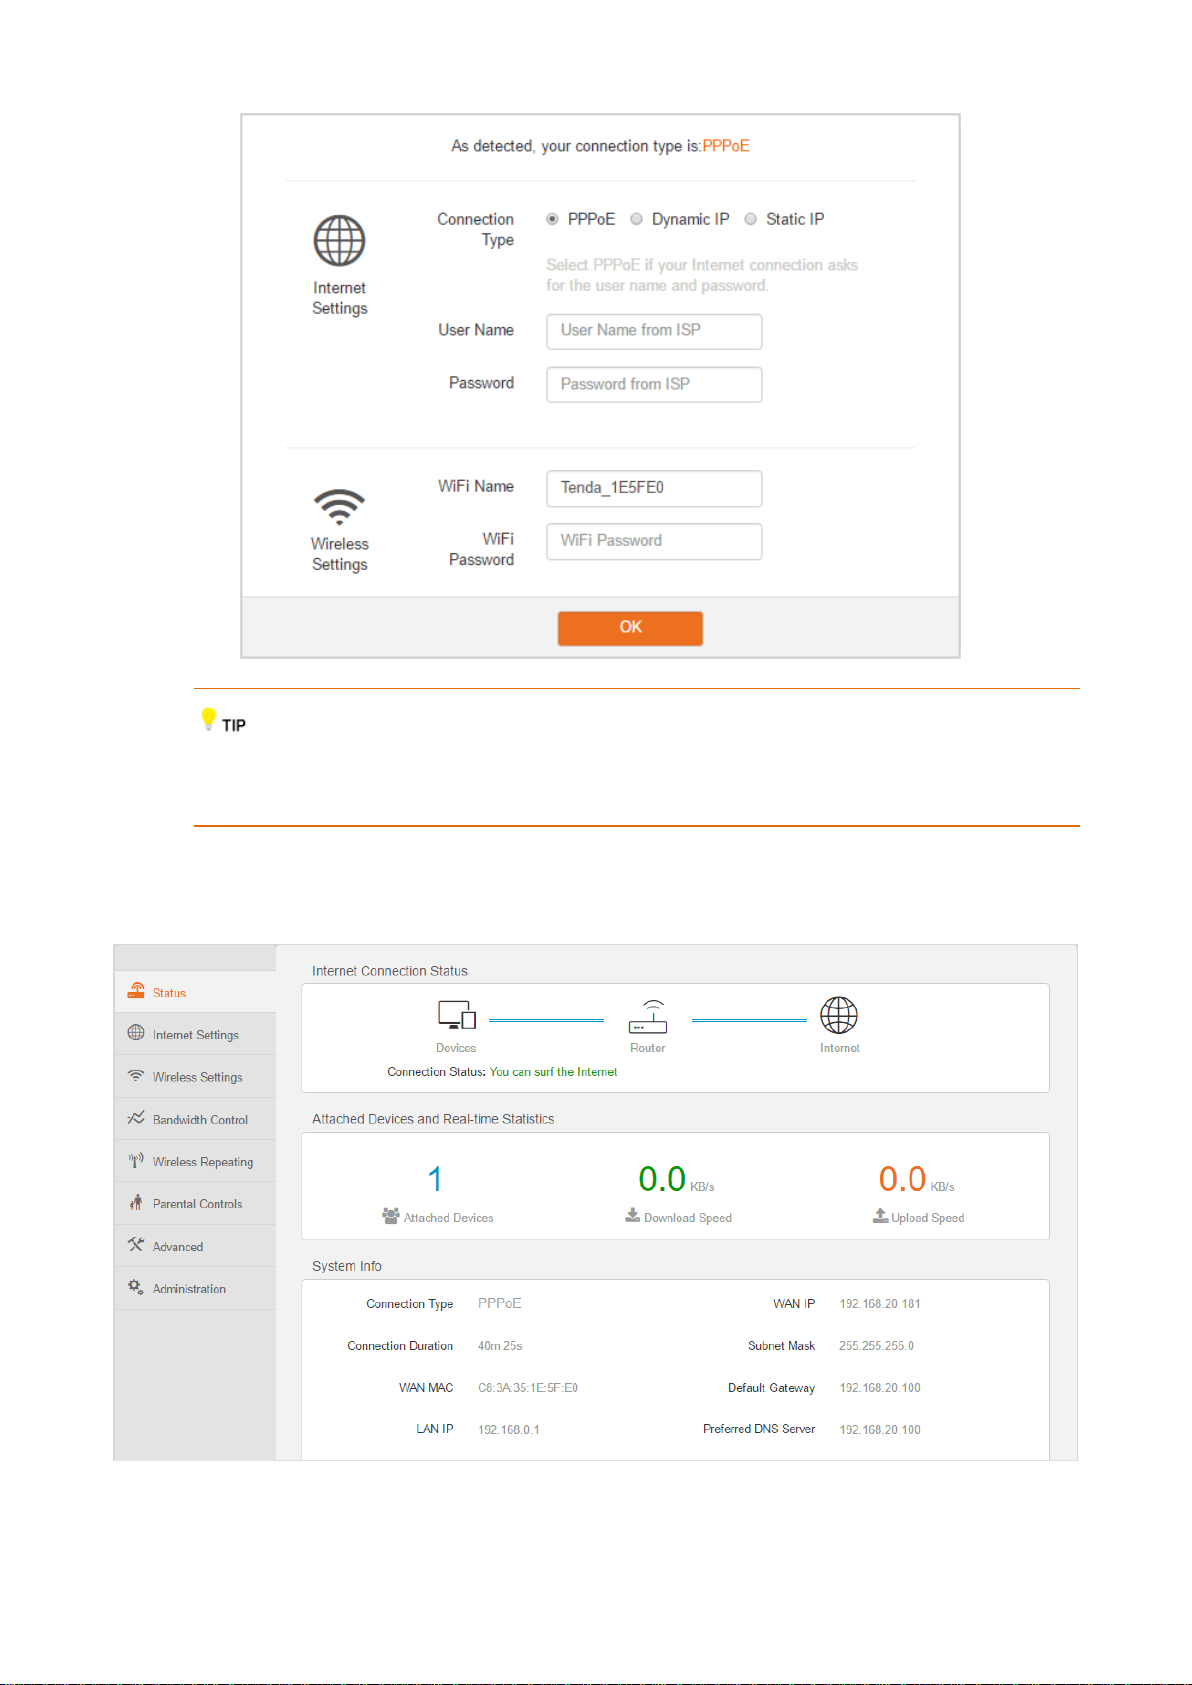1192x1685 pixels.
Task: Click the orange OK button
Action: (630, 628)
